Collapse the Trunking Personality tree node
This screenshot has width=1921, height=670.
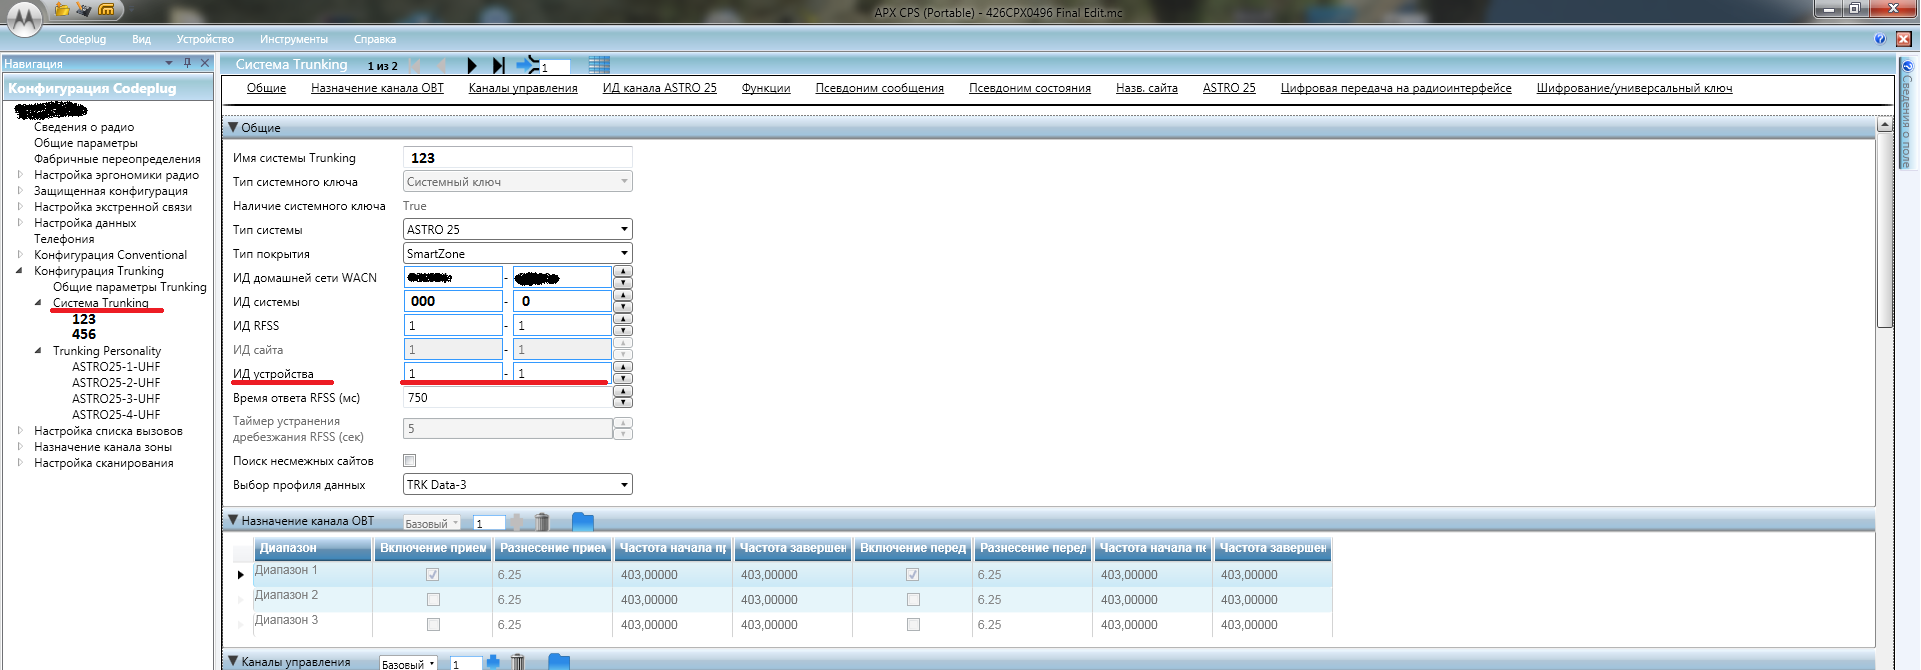(x=39, y=351)
